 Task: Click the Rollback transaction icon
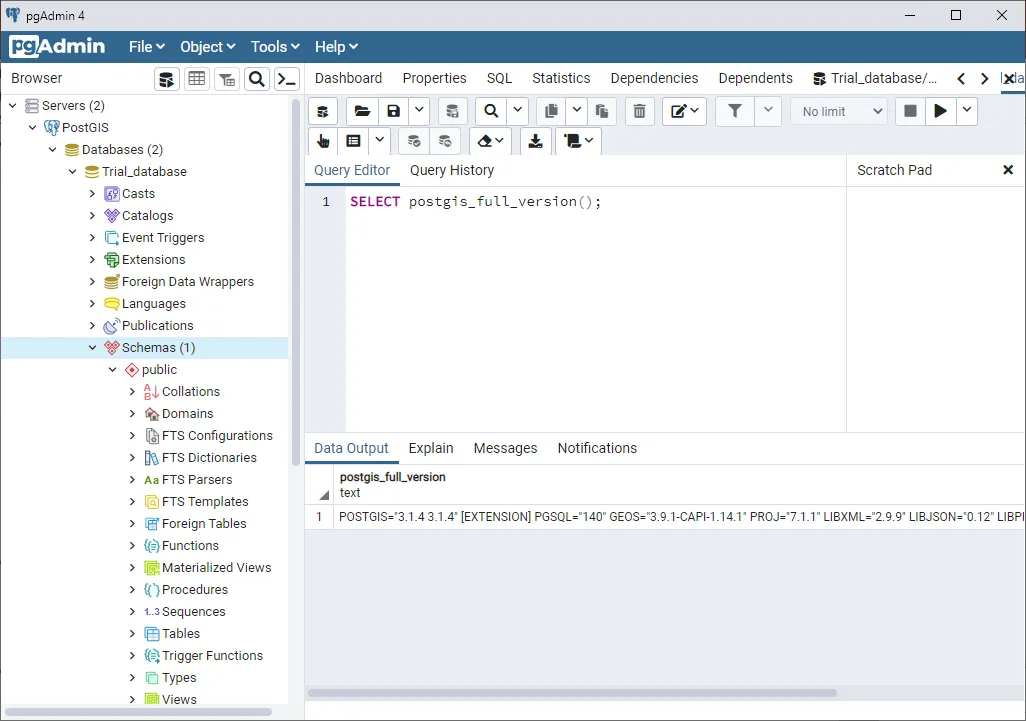tap(445, 141)
